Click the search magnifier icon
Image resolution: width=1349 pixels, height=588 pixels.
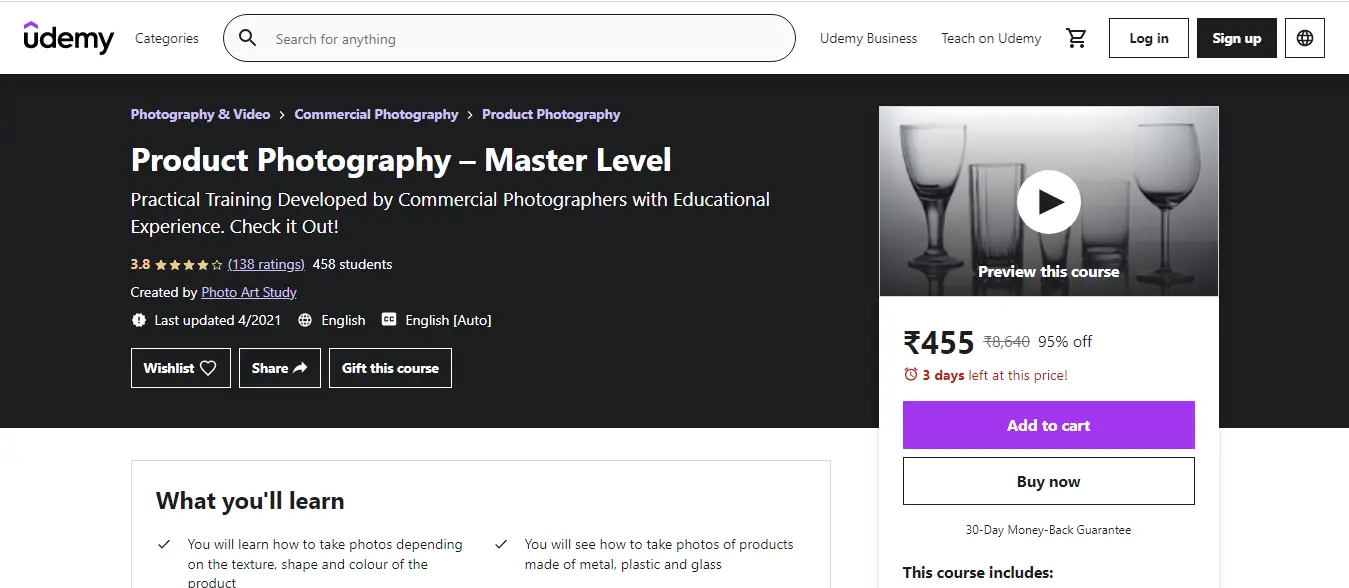(x=247, y=39)
